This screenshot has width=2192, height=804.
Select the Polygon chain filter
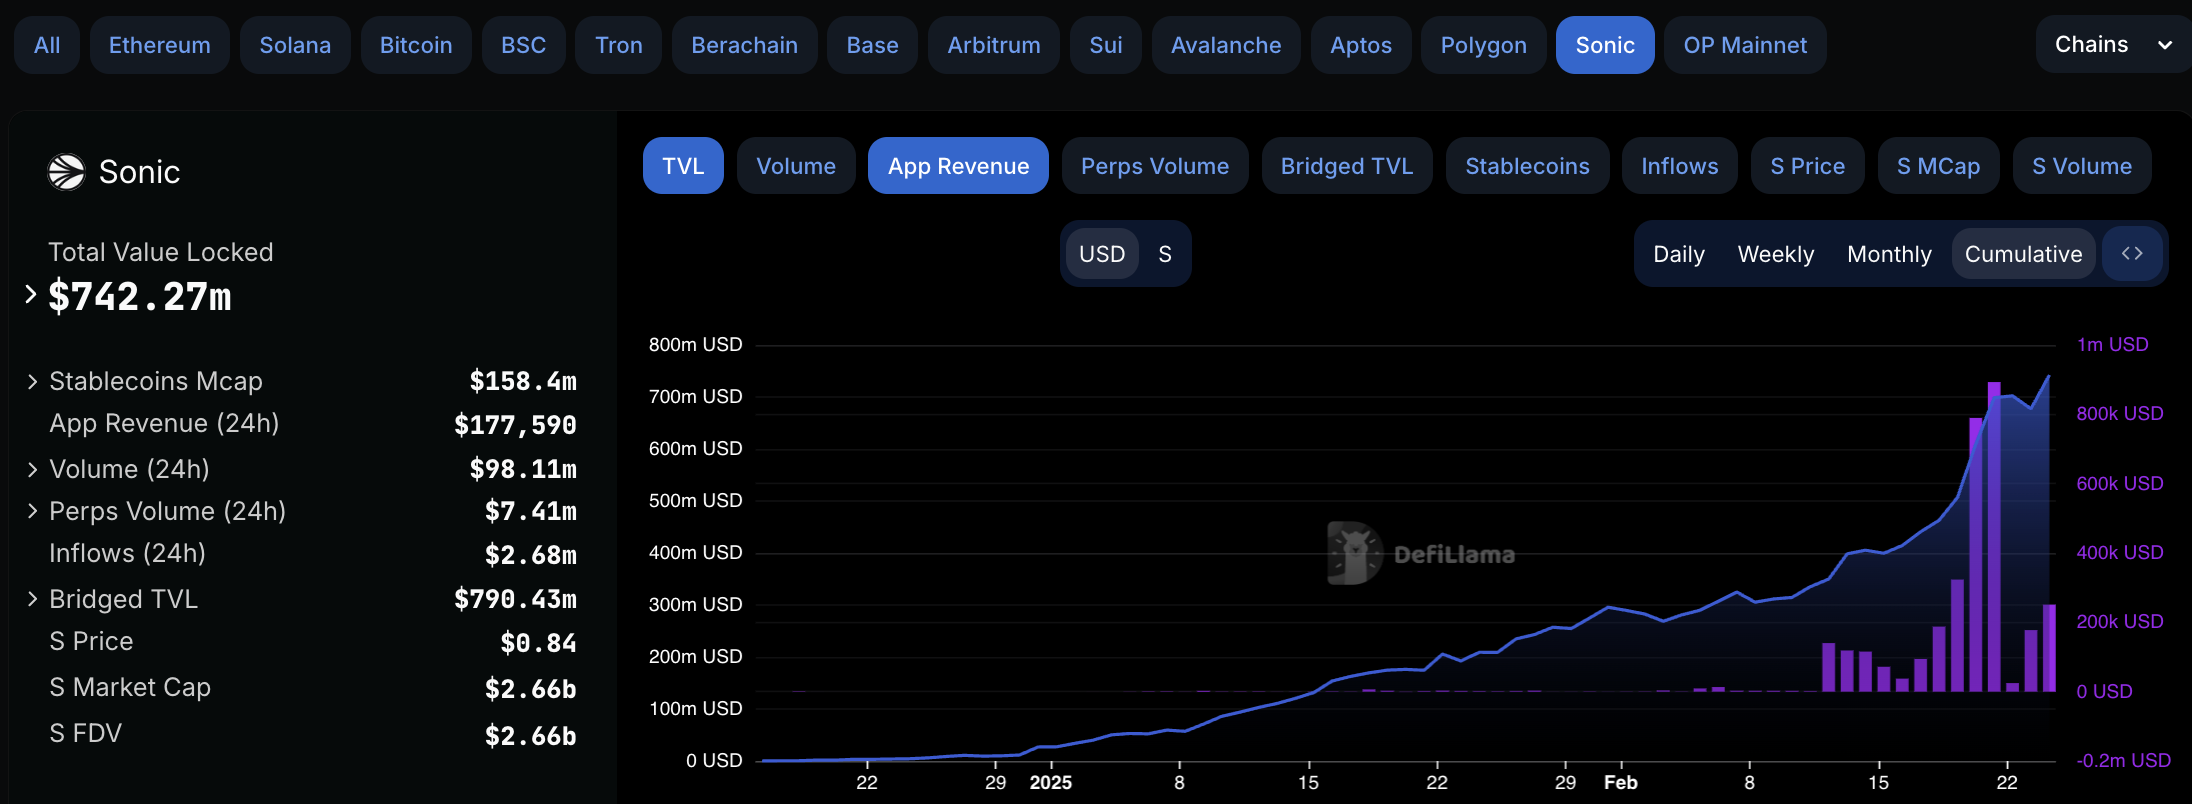(x=1484, y=45)
